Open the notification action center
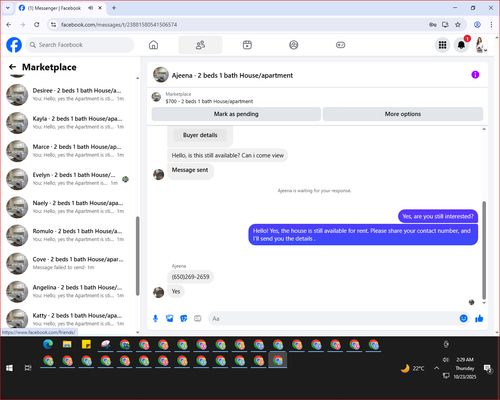The height and width of the screenshot is (400, 500). pyautogui.click(x=488, y=368)
